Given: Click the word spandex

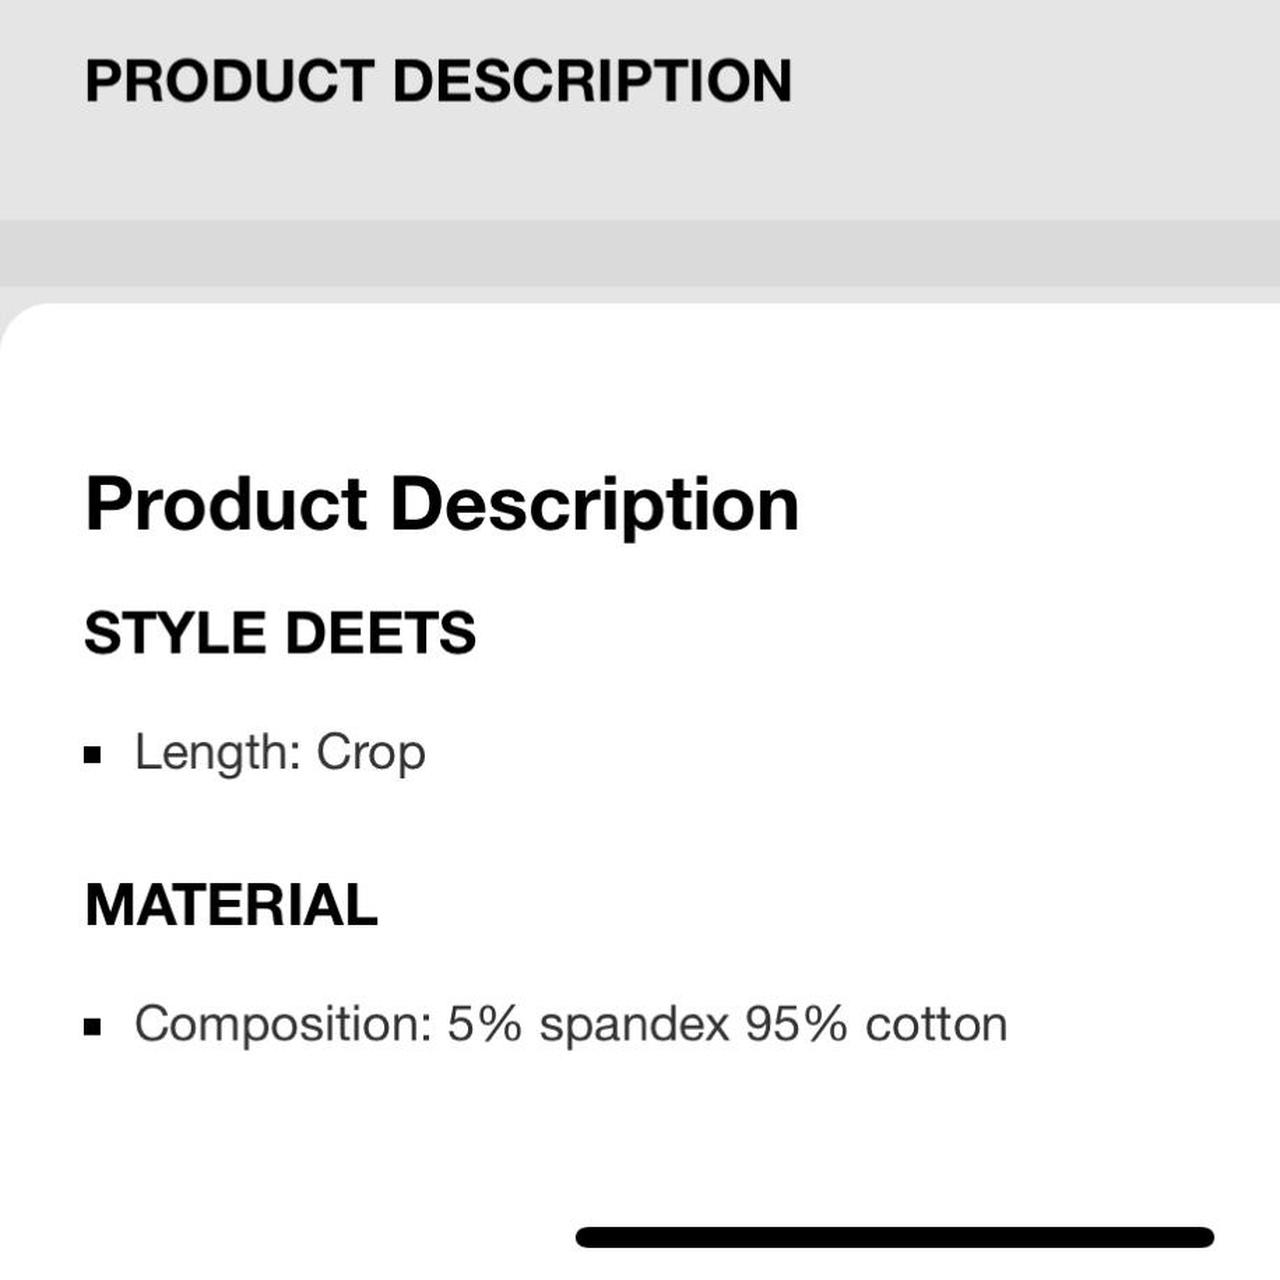Looking at the screenshot, I should click(634, 1026).
